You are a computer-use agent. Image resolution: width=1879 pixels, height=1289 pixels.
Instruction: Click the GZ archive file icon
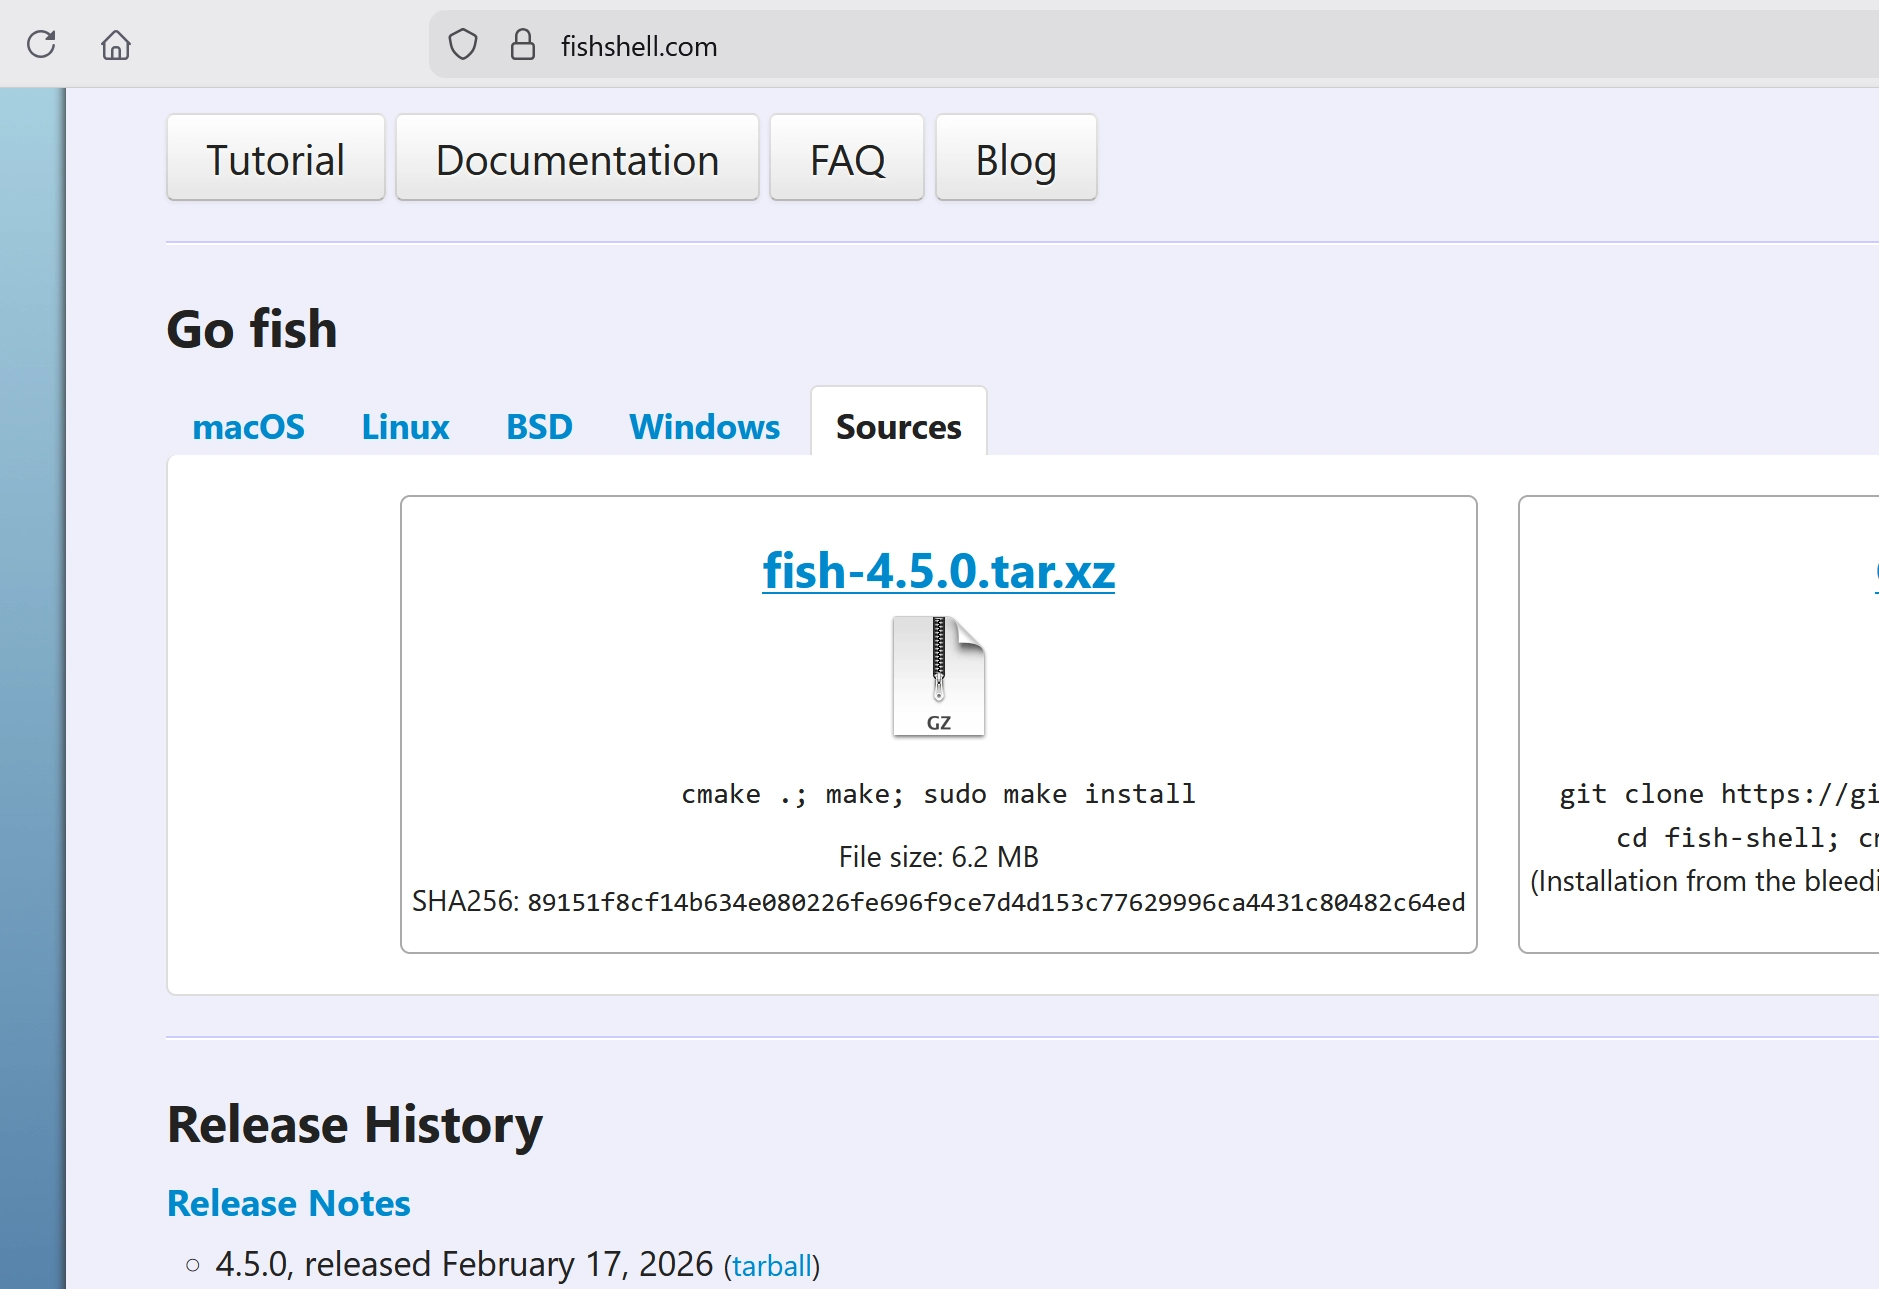tap(938, 677)
